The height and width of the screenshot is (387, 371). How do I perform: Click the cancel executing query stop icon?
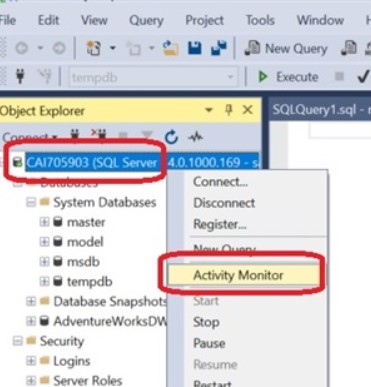tap(339, 77)
